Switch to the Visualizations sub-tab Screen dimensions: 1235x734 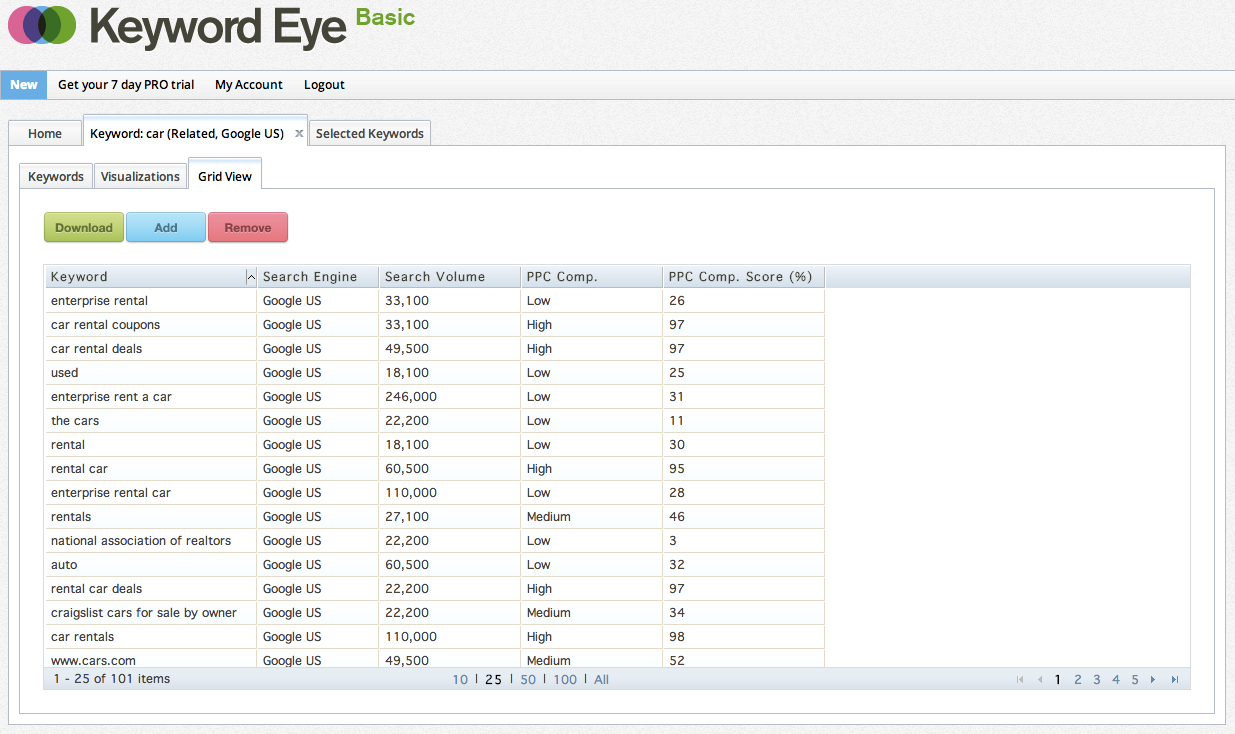point(141,176)
